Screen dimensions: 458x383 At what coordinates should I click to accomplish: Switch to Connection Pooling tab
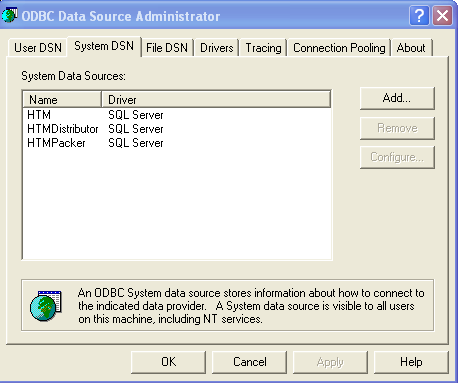[x=339, y=48]
